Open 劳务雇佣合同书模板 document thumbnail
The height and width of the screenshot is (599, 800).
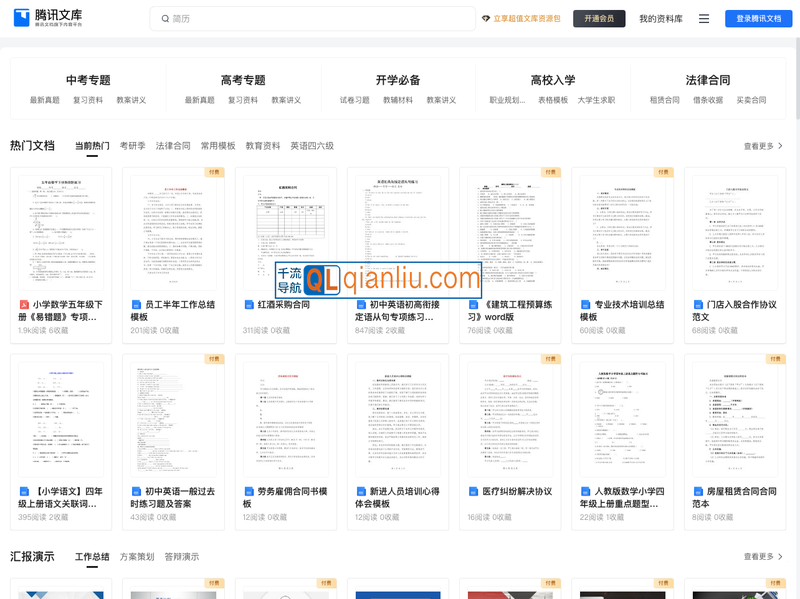coord(280,415)
